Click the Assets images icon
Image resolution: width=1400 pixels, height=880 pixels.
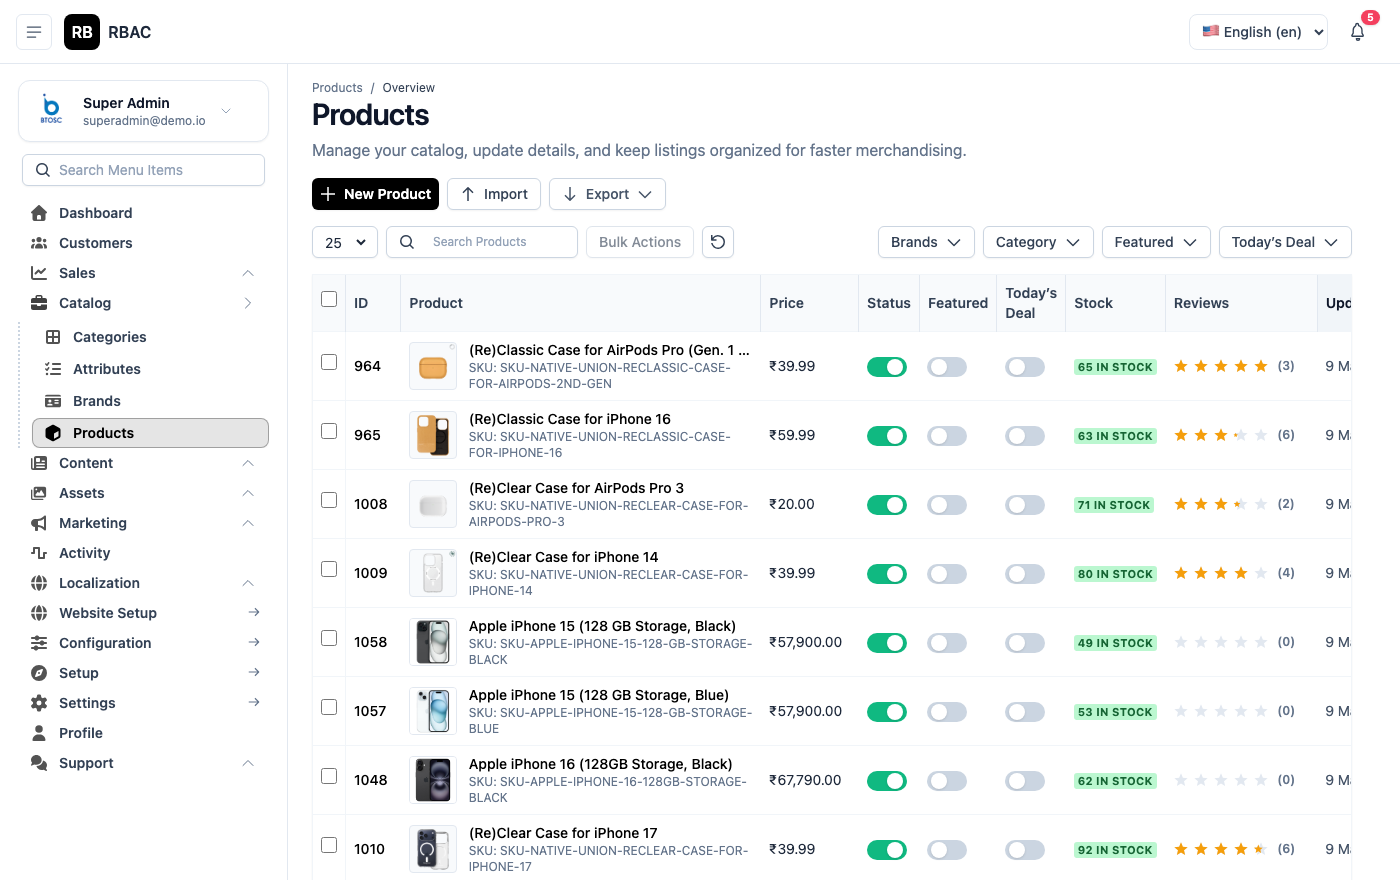coord(39,493)
